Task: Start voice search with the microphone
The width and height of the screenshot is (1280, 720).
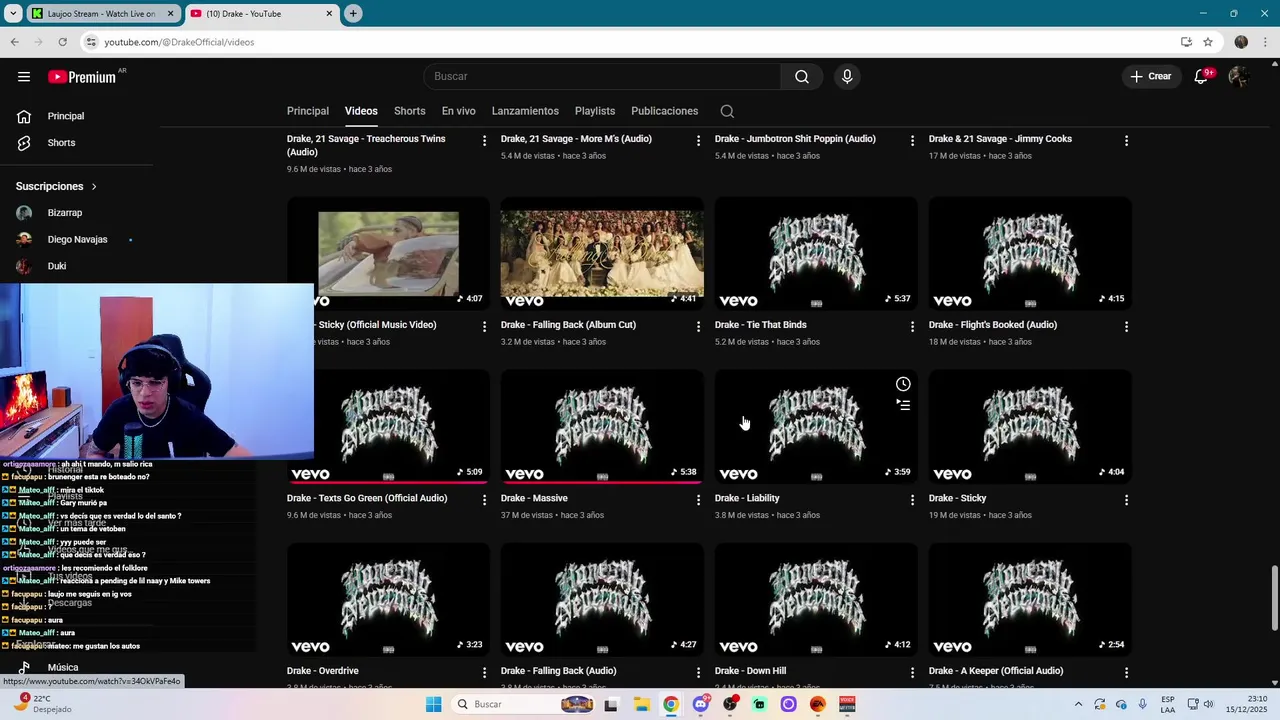Action: coord(847,77)
